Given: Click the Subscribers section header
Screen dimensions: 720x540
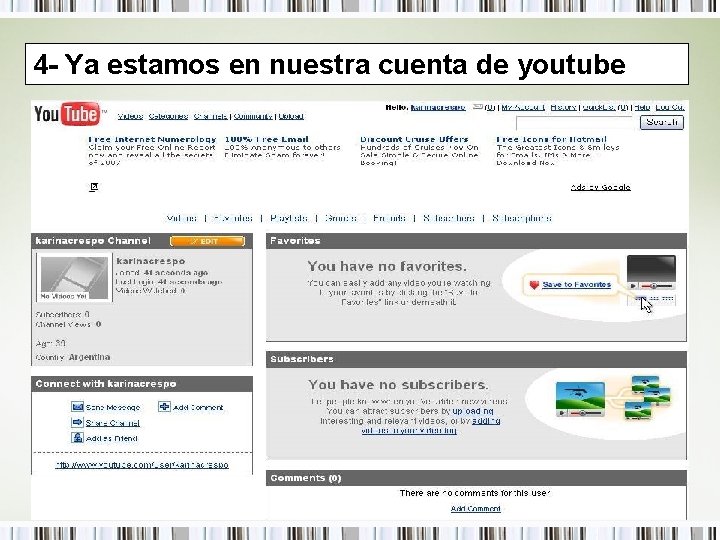Looking at the screenshot, I should pyautogui.click(x=476, y=359).
